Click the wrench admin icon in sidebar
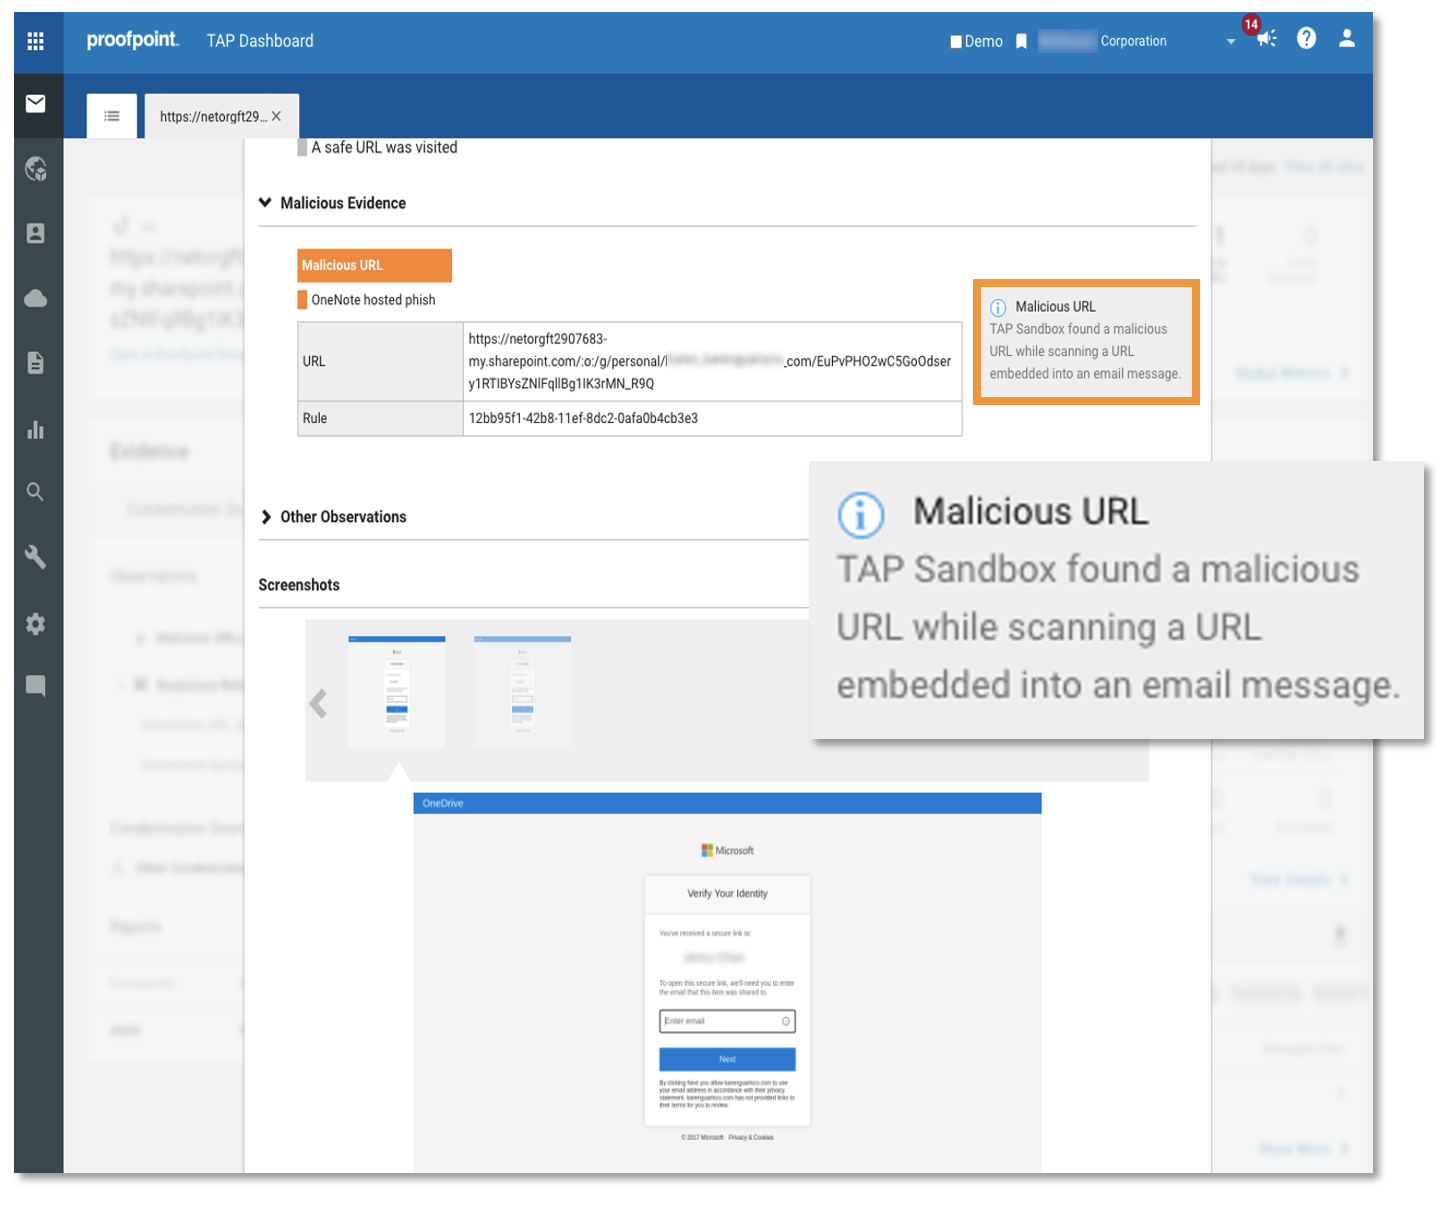Image resolution: width=1448 pixels, height=1210 pixels. click(x=36, y=557)
